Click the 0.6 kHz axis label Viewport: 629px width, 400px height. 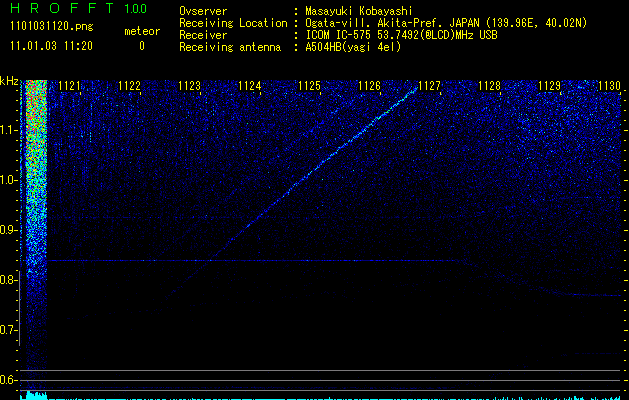pyautogui.click(x=9, y=380)
